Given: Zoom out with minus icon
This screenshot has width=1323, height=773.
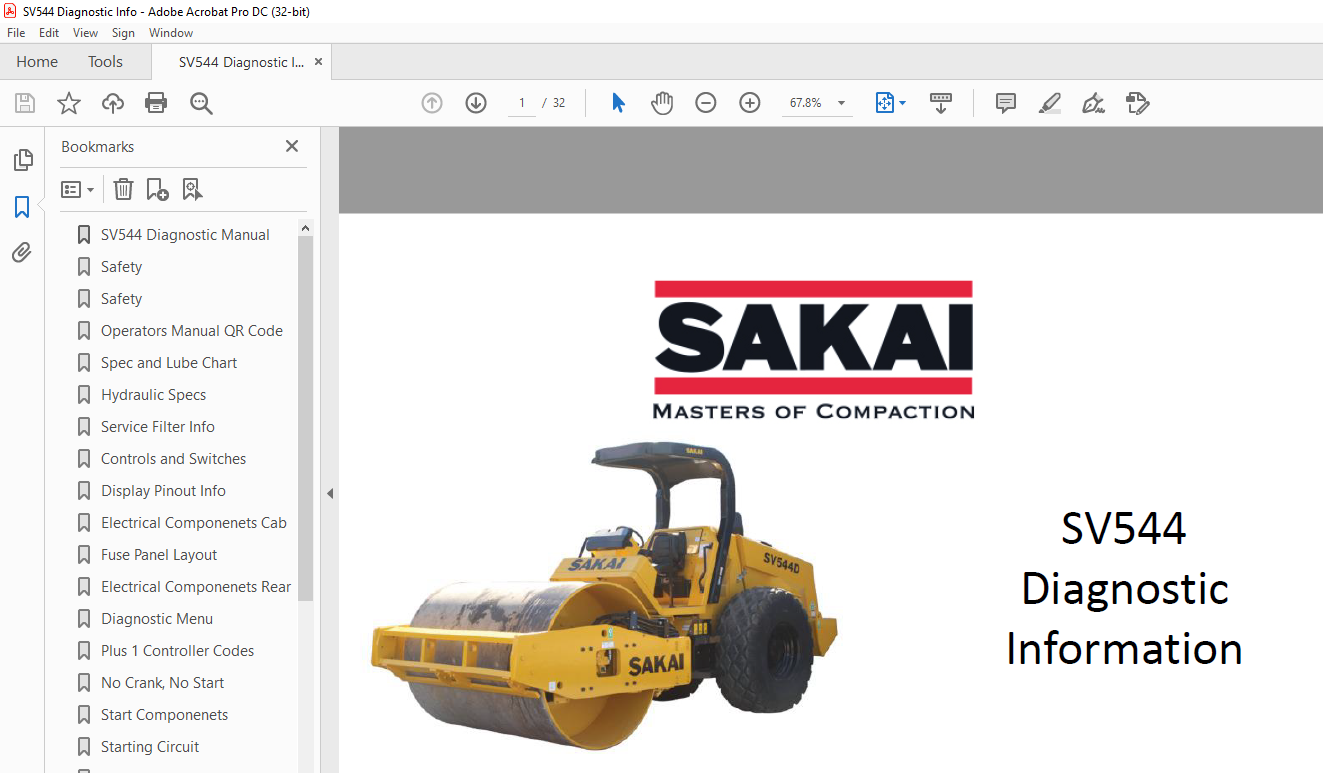Looking at the screenshot, I should (x=706, y=103).
